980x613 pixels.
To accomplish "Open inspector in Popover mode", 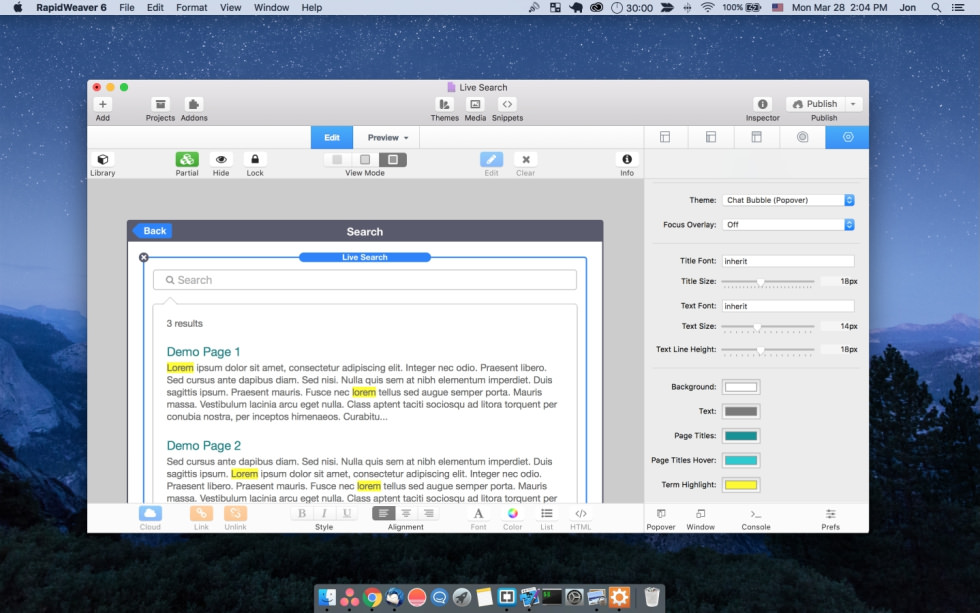I will pos(661,514).
